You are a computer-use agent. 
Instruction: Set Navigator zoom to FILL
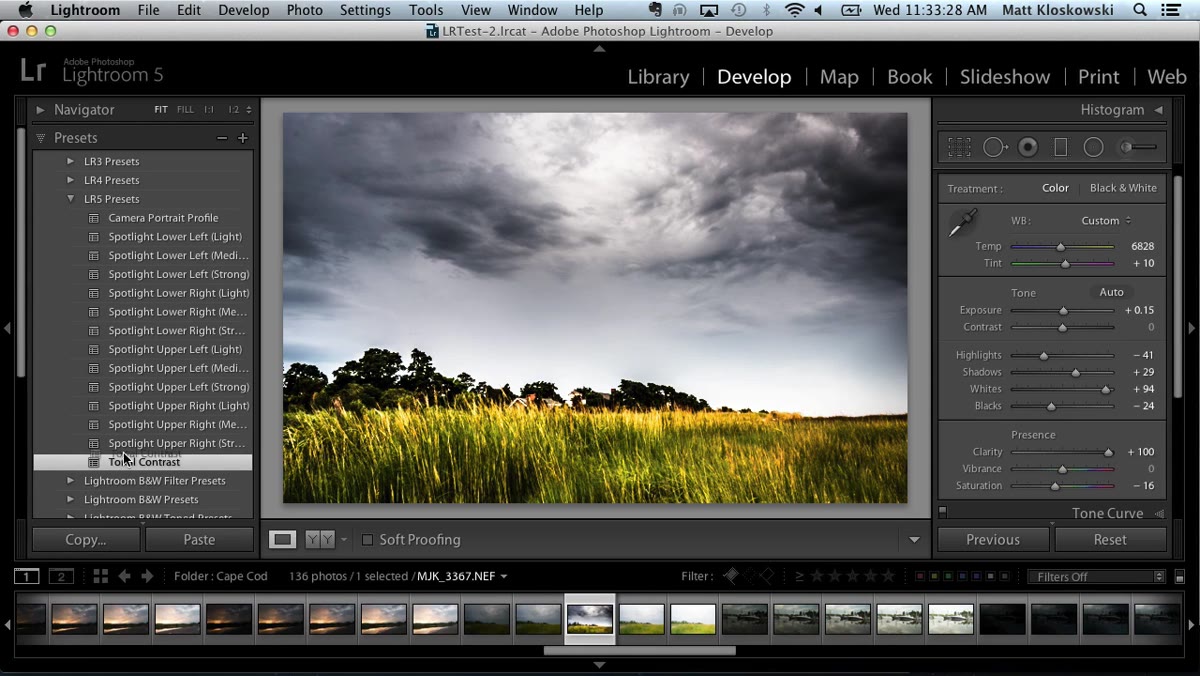point(185,110)
